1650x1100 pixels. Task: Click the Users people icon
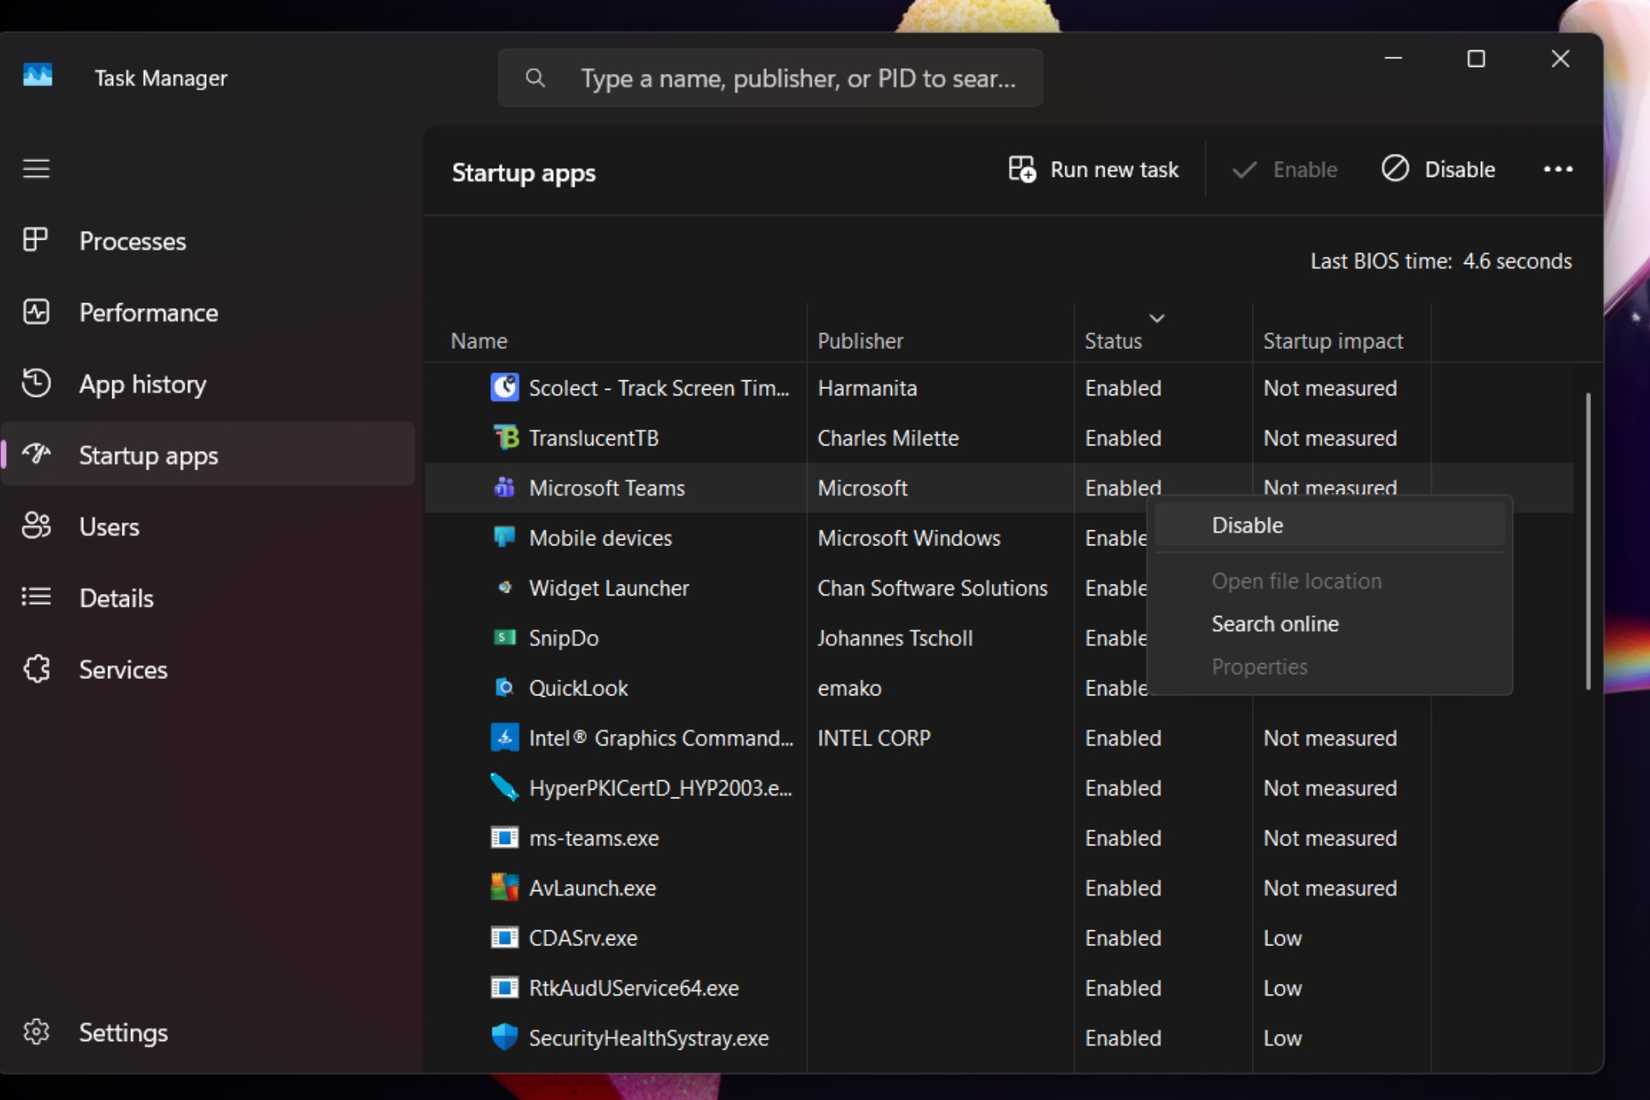[x=36, y=526]
